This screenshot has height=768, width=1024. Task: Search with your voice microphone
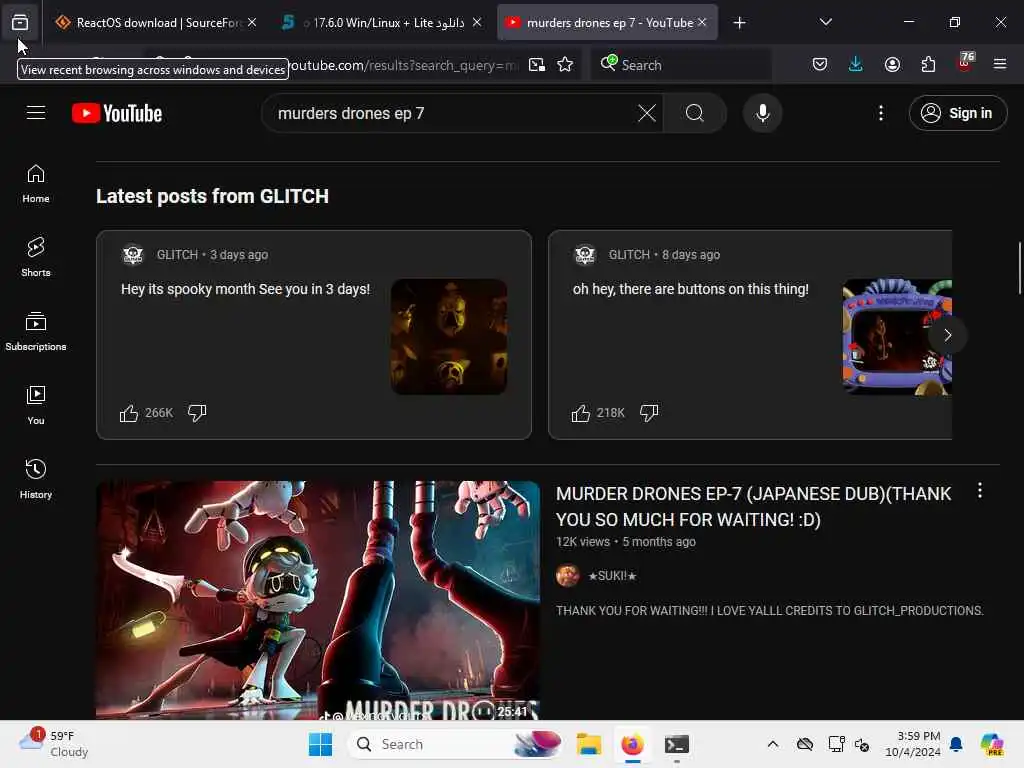point(762,114)
